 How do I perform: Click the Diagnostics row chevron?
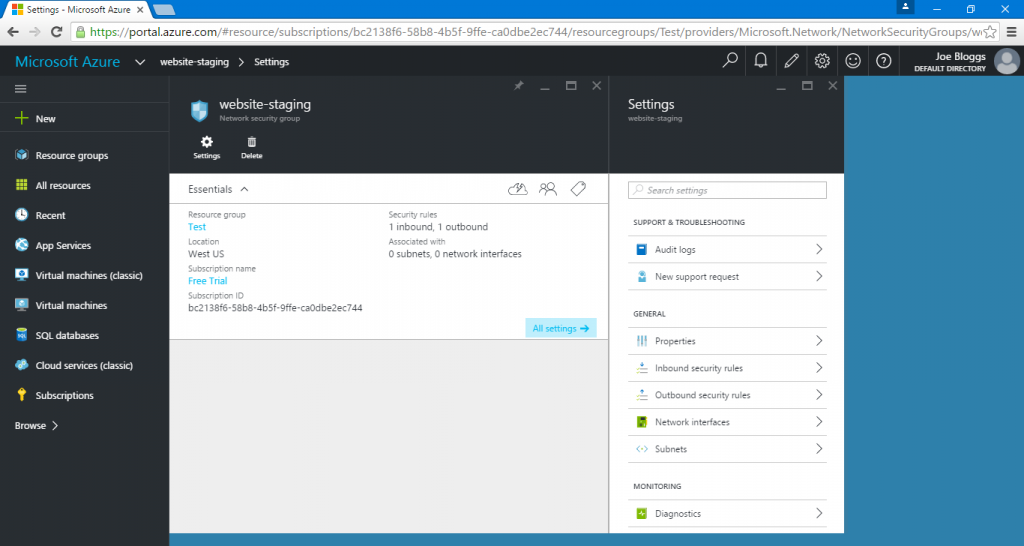[x=819, y=513]
